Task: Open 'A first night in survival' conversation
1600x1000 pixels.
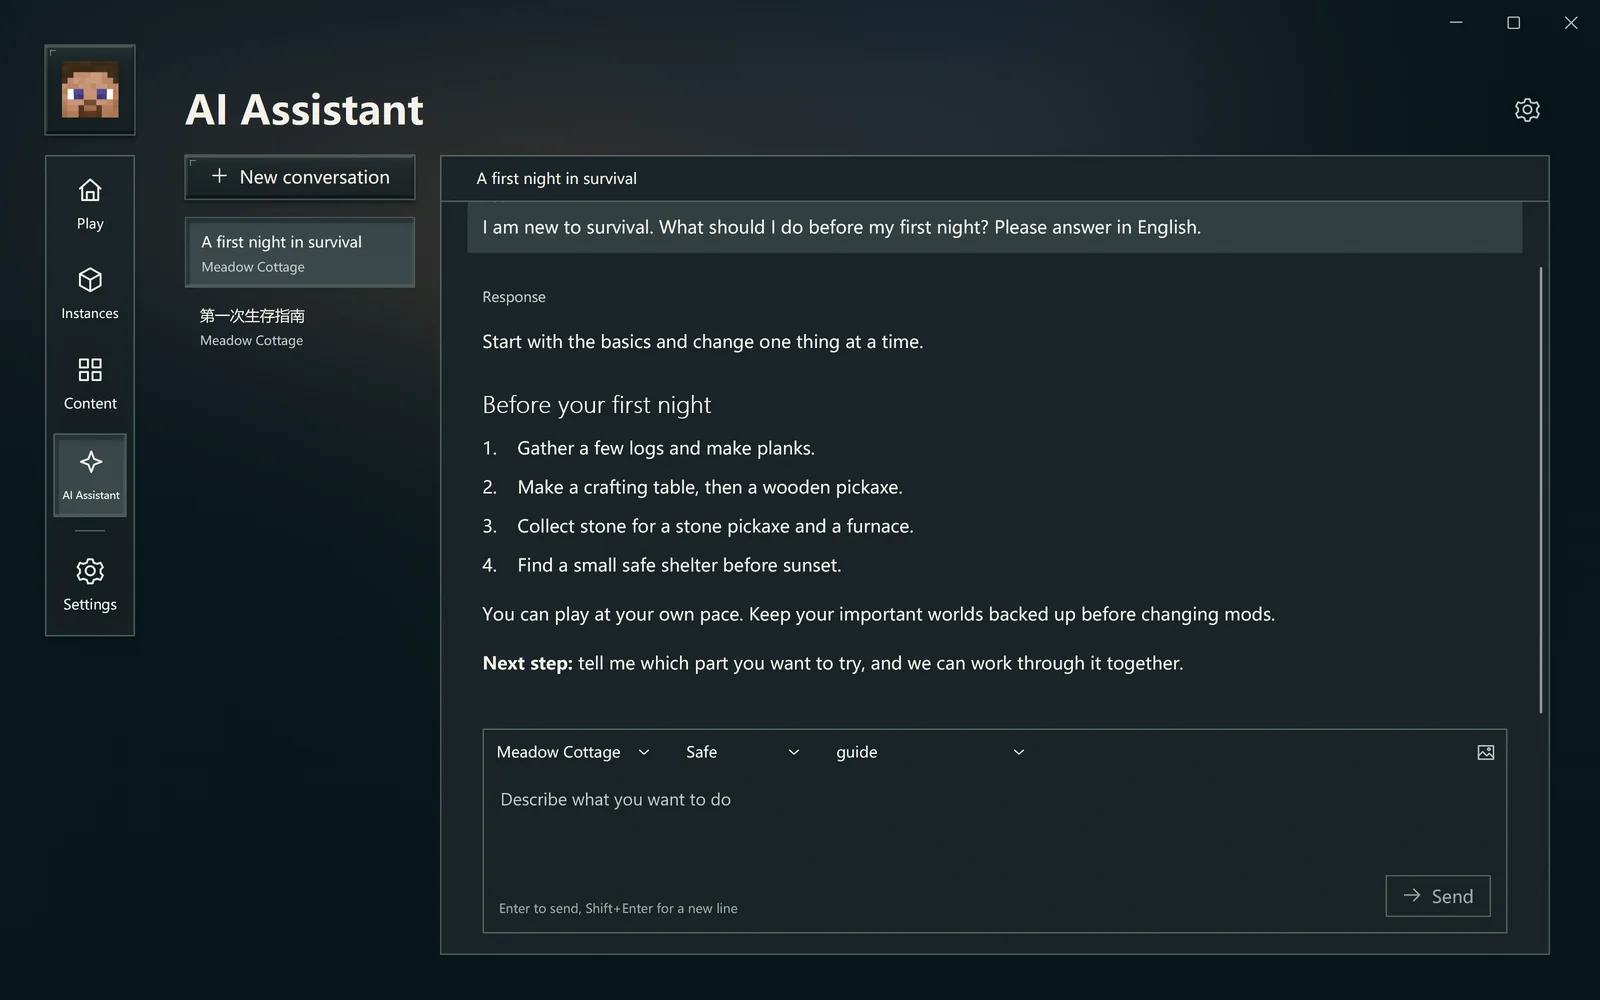Action: [300, 253]
